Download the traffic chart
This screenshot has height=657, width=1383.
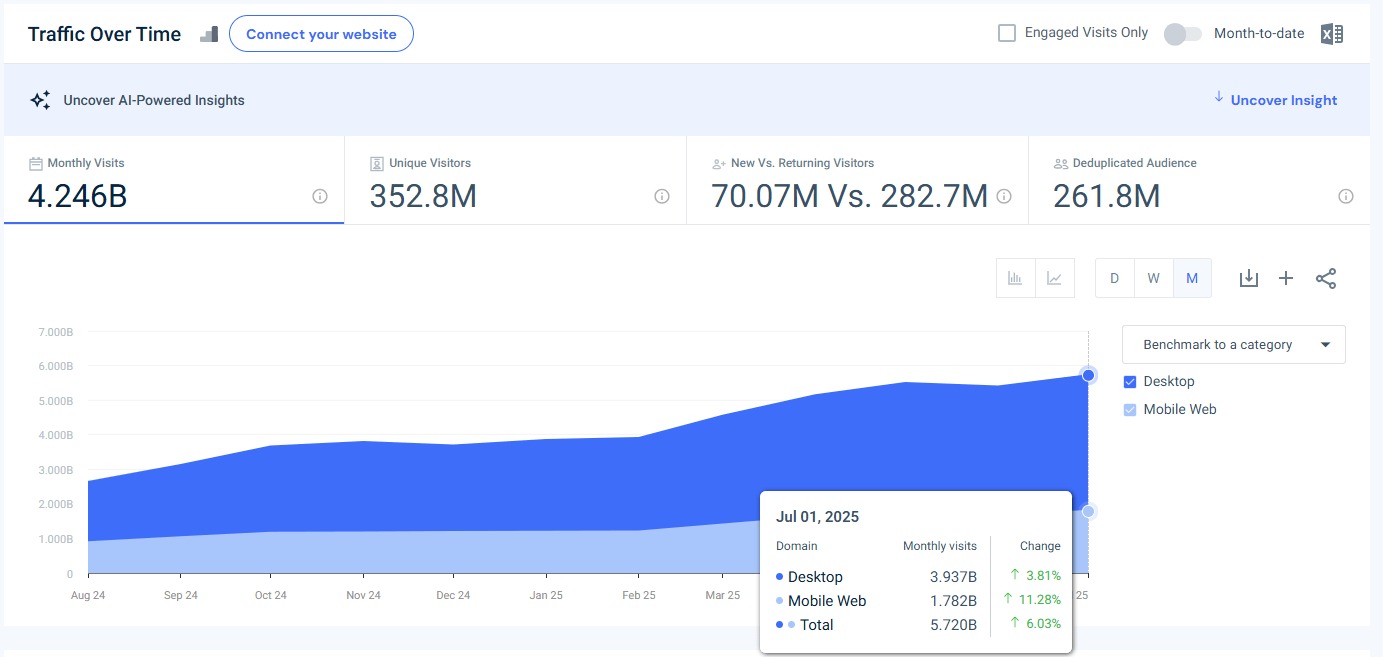click(x=1248, y=278)
